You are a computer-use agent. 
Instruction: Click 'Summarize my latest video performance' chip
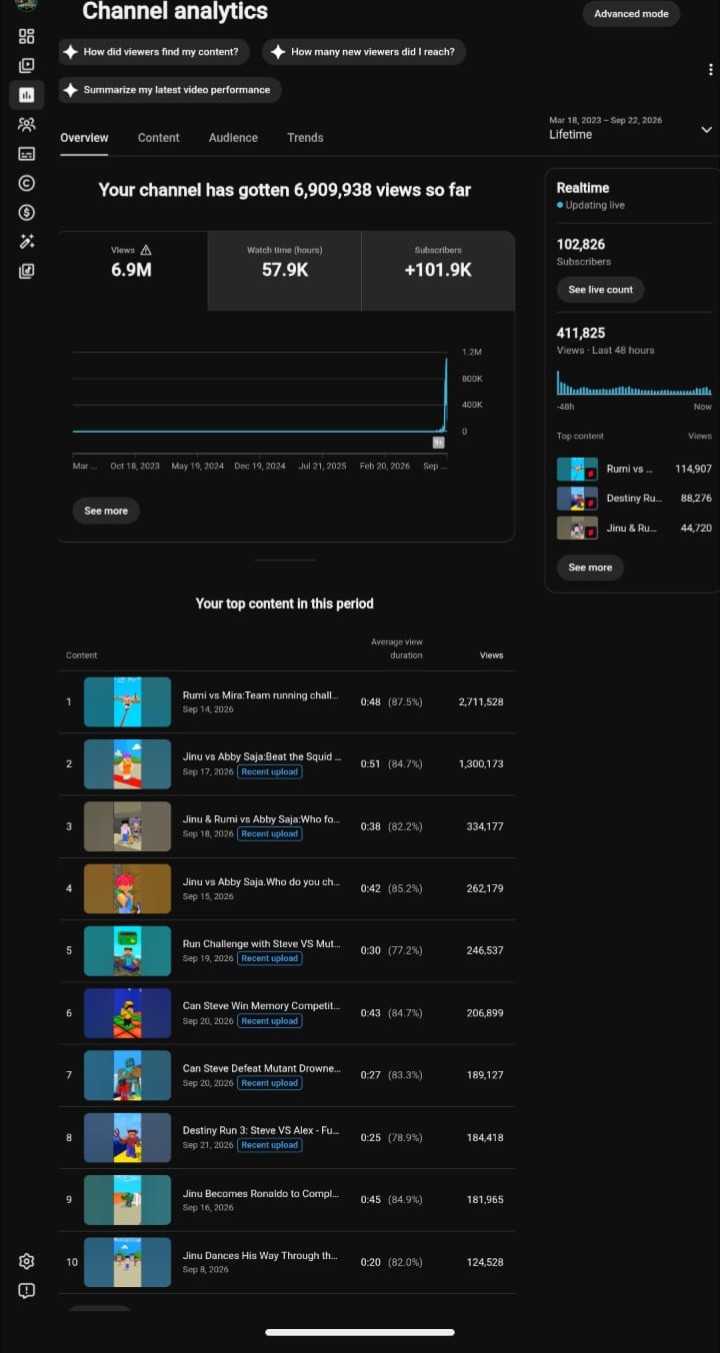coord(170,90)
